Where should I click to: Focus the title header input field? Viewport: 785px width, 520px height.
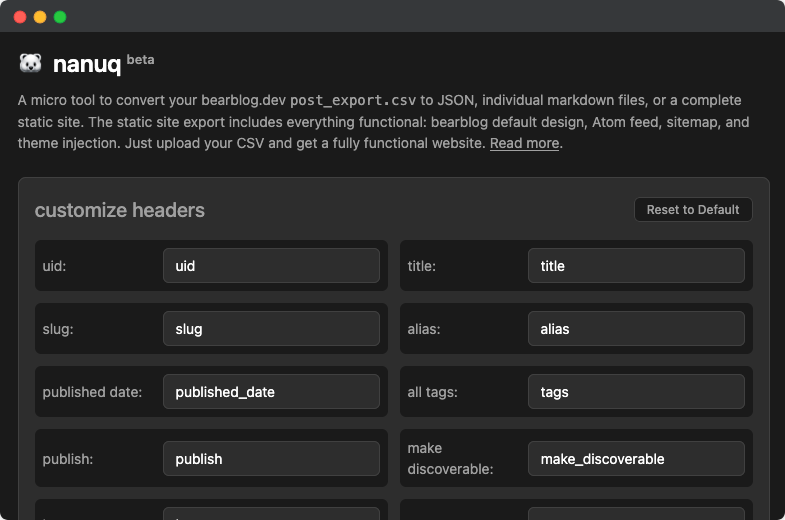pos(636,266)
